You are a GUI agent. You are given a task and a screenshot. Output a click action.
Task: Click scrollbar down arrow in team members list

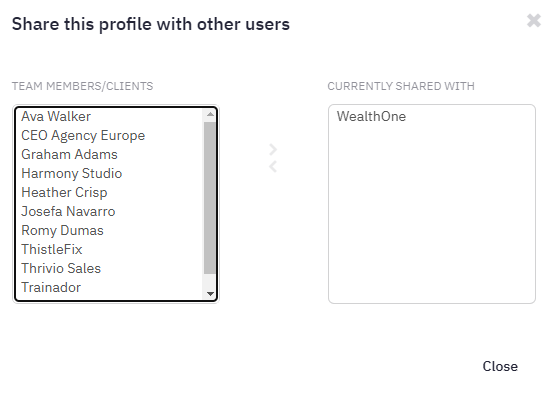(x=210, y=293)
